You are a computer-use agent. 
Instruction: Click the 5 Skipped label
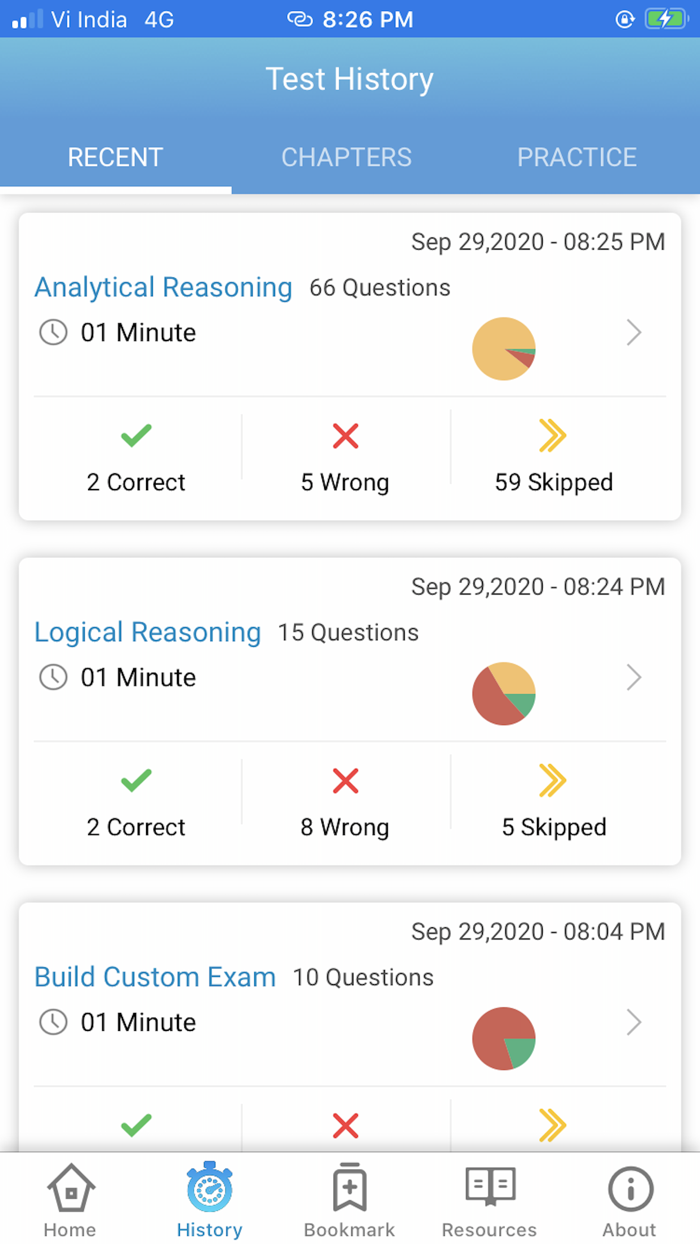[553, 827]
